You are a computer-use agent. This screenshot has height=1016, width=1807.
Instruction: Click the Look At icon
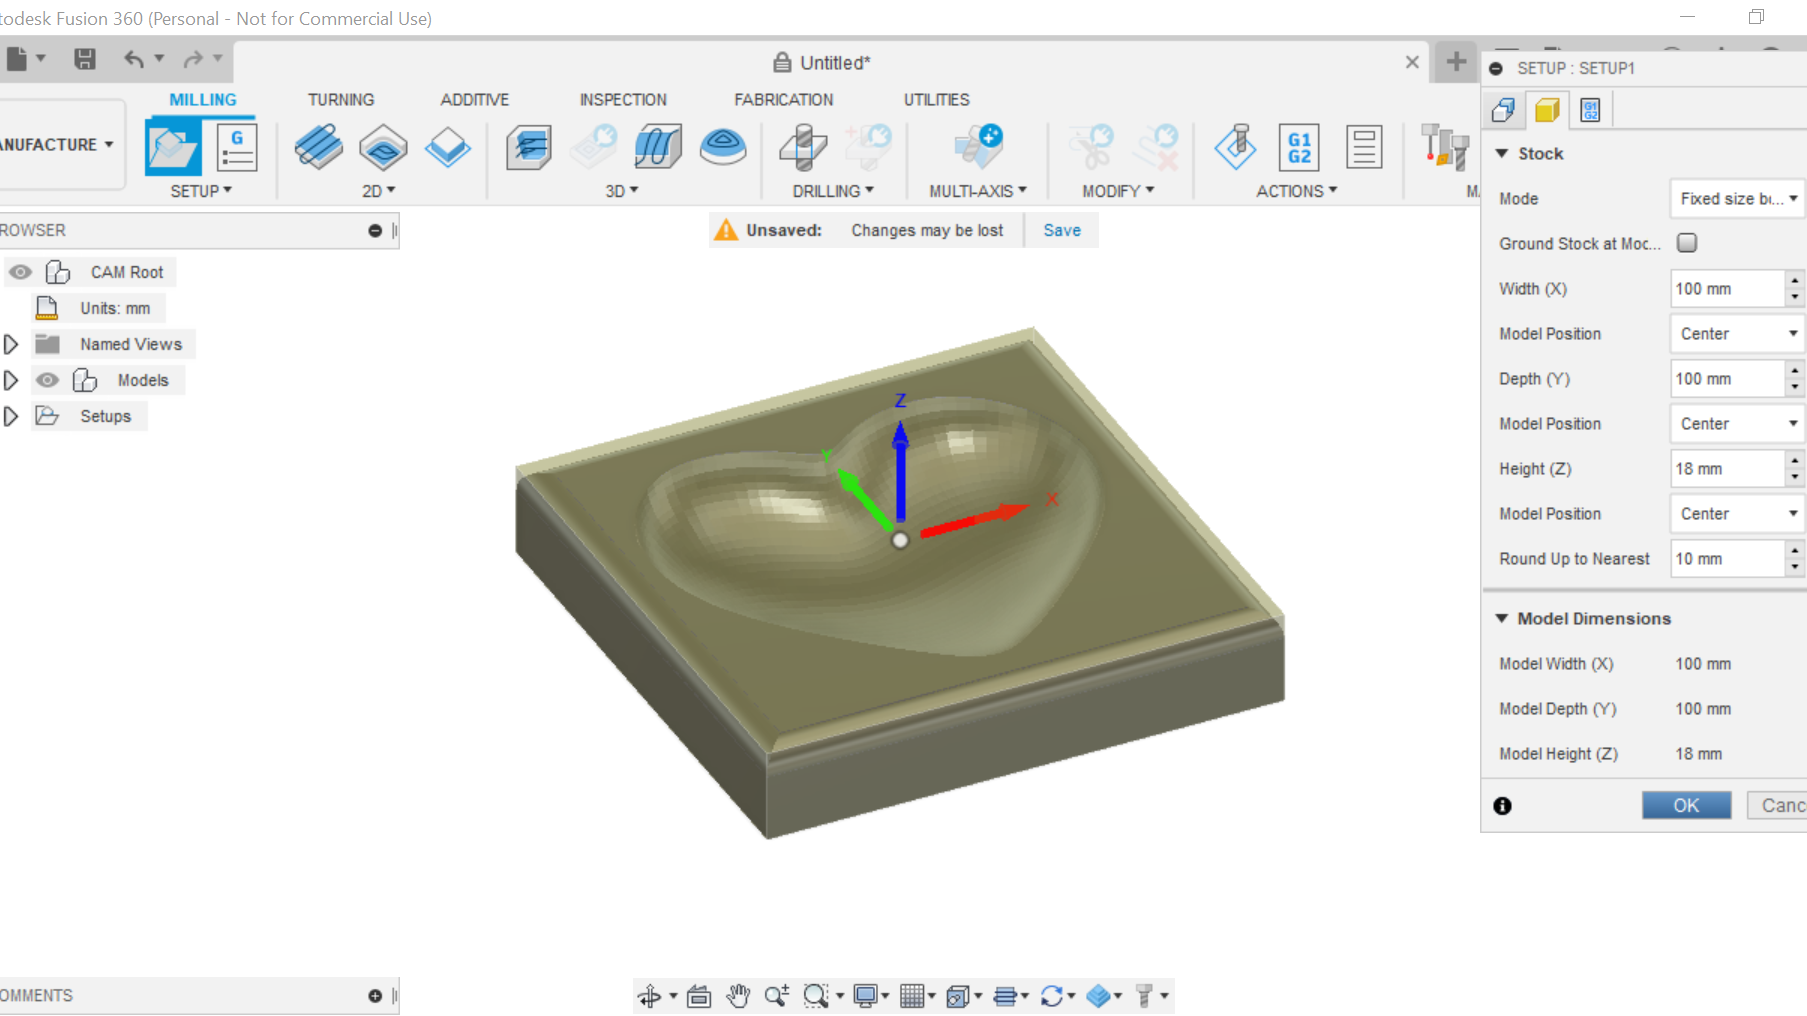click(699, 996)
